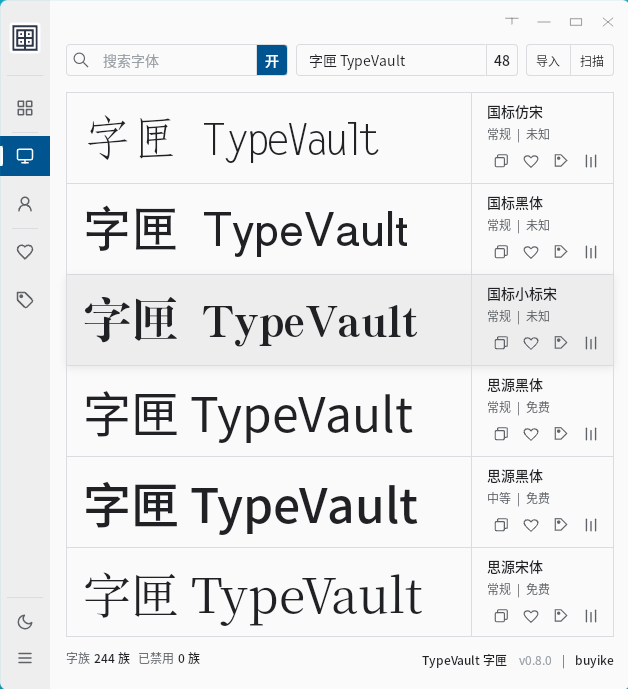
Task: Open the all fonts grid view in sidebar
Action: 25,108
